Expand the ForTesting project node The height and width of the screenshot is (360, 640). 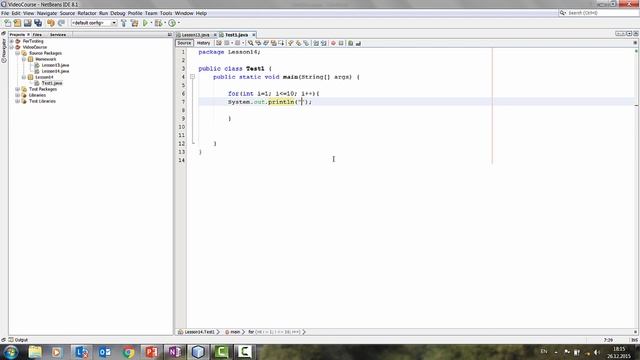pos(12,41)
